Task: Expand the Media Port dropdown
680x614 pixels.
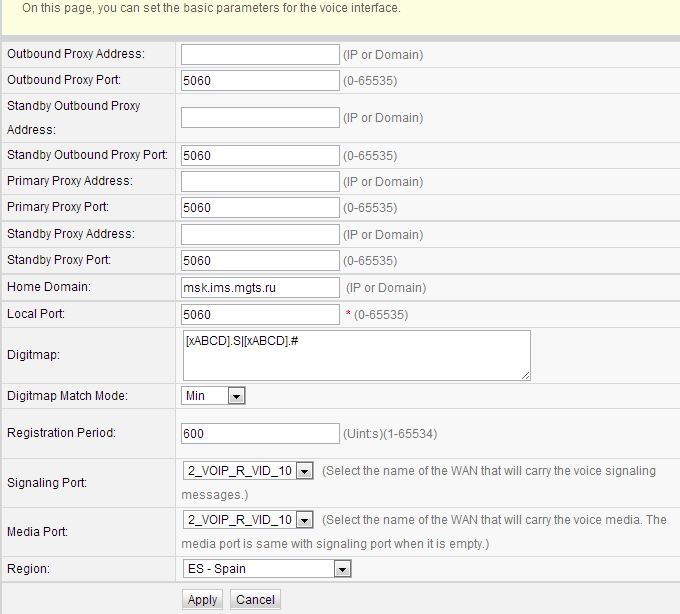Action: pyautogui.click(x=247, y=520)
